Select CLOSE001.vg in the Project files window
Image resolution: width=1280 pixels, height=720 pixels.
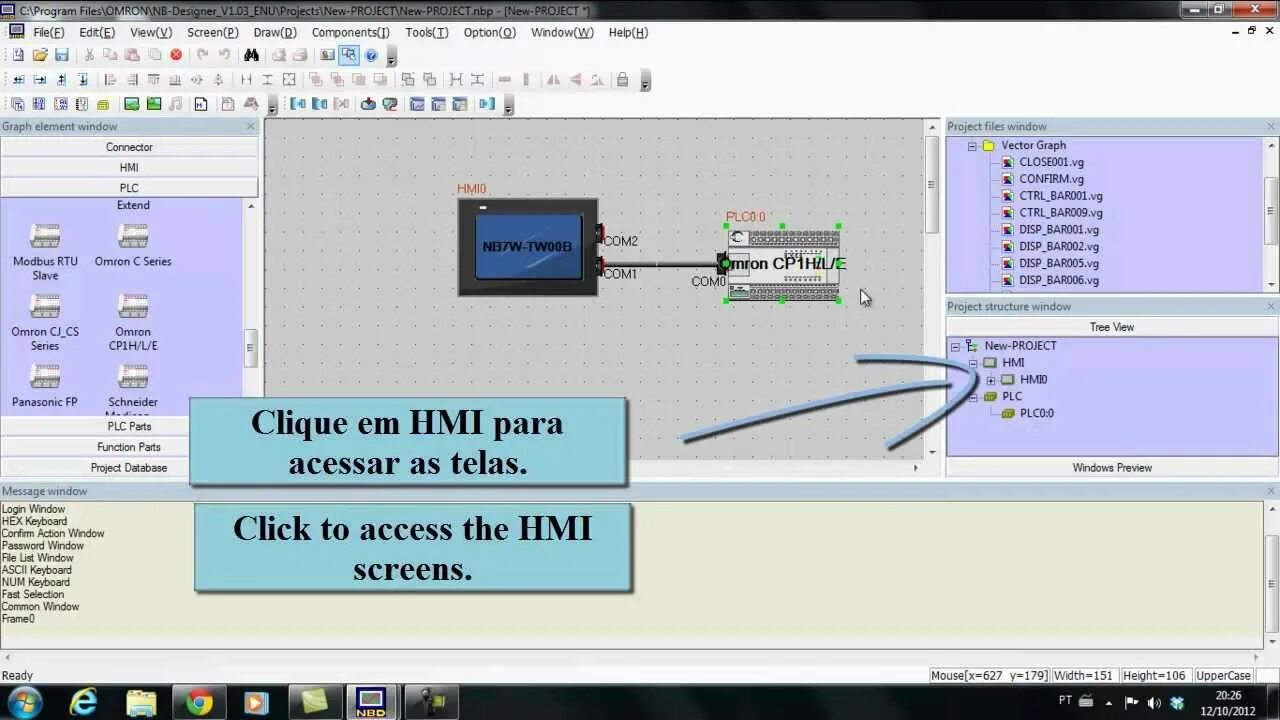(x=1051, y=162)
